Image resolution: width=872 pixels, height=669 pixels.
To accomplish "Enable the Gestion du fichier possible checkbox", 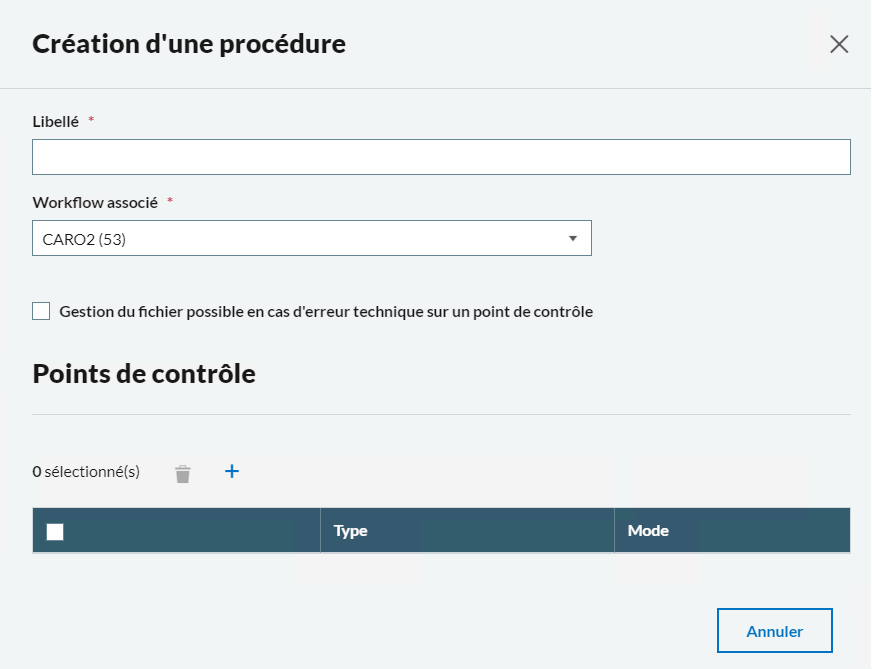I will tap(41, 311).
